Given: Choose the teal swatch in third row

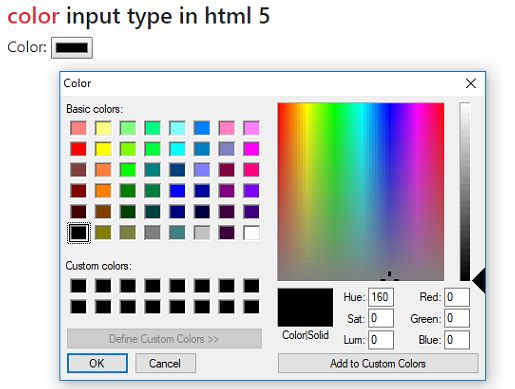Looking at the screenshot, I should (152, 170).
